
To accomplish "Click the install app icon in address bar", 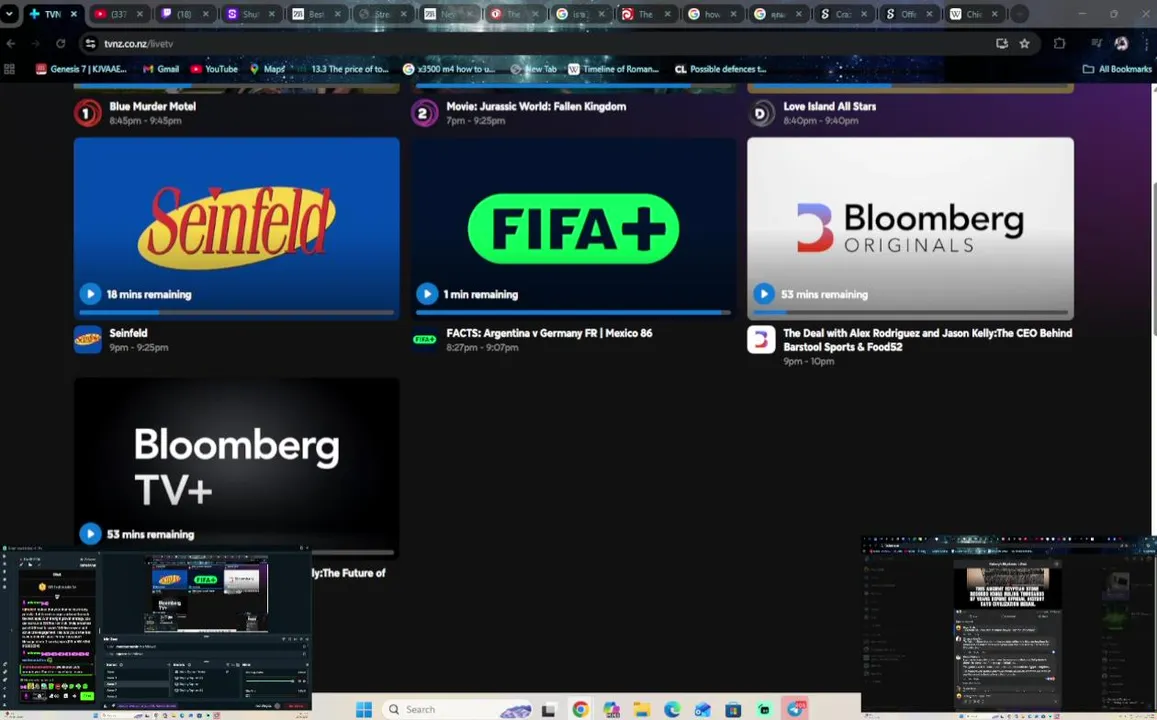I will (x=1001, y=44).
